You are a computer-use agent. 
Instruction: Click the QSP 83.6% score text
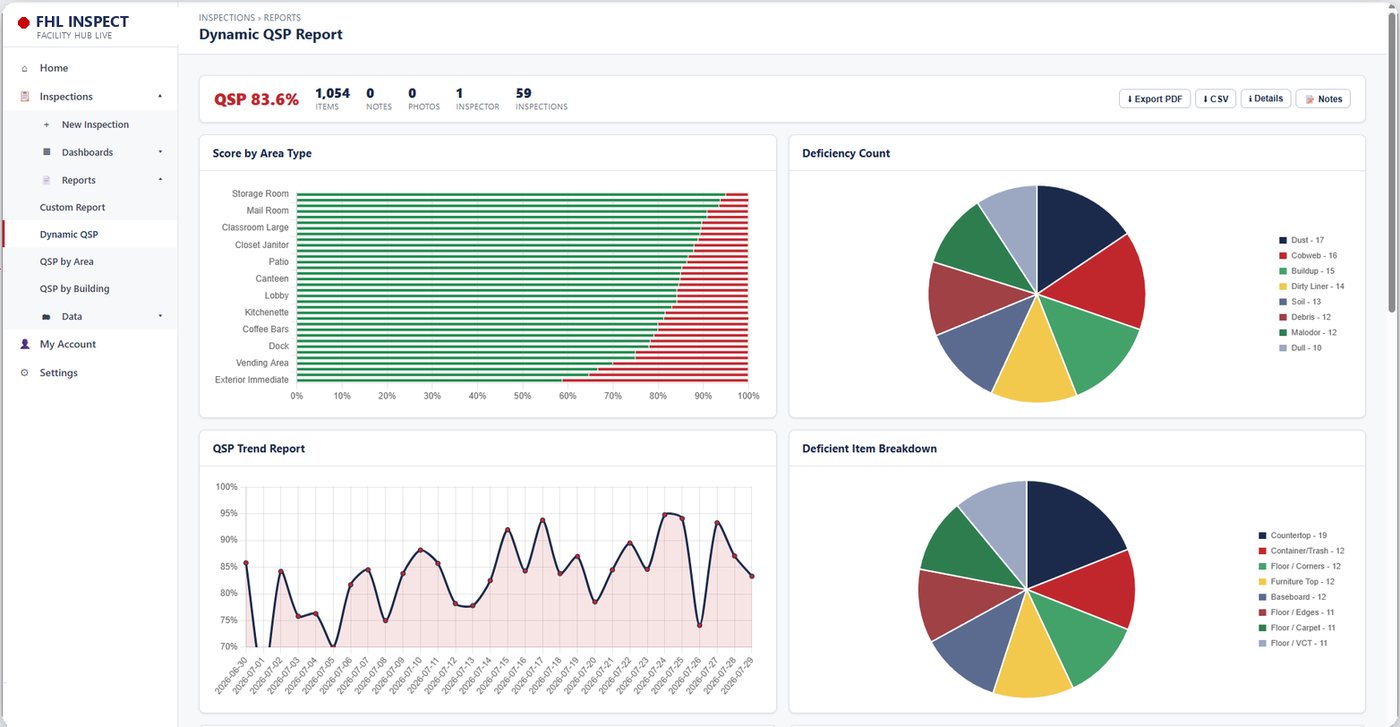pyautogui.click(x=256, y=100)
